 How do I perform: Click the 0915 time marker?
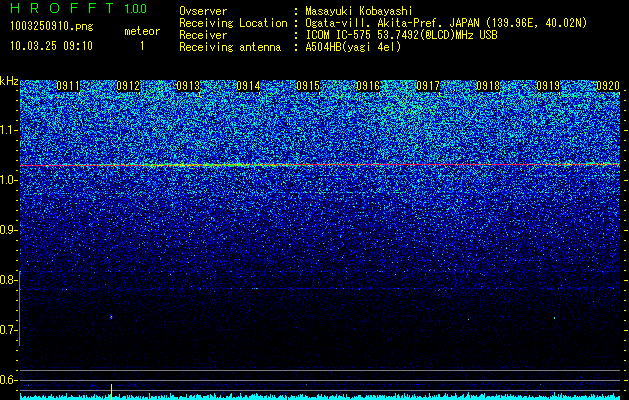308,86
